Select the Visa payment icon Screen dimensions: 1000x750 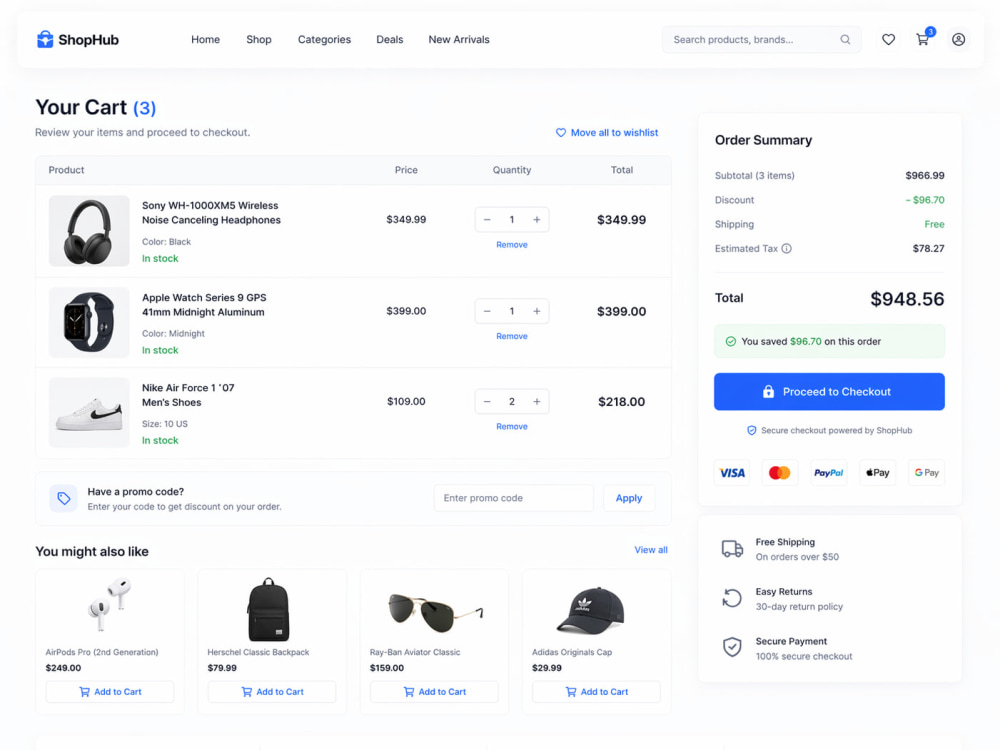pyautogui.click(x=732, y=473)
